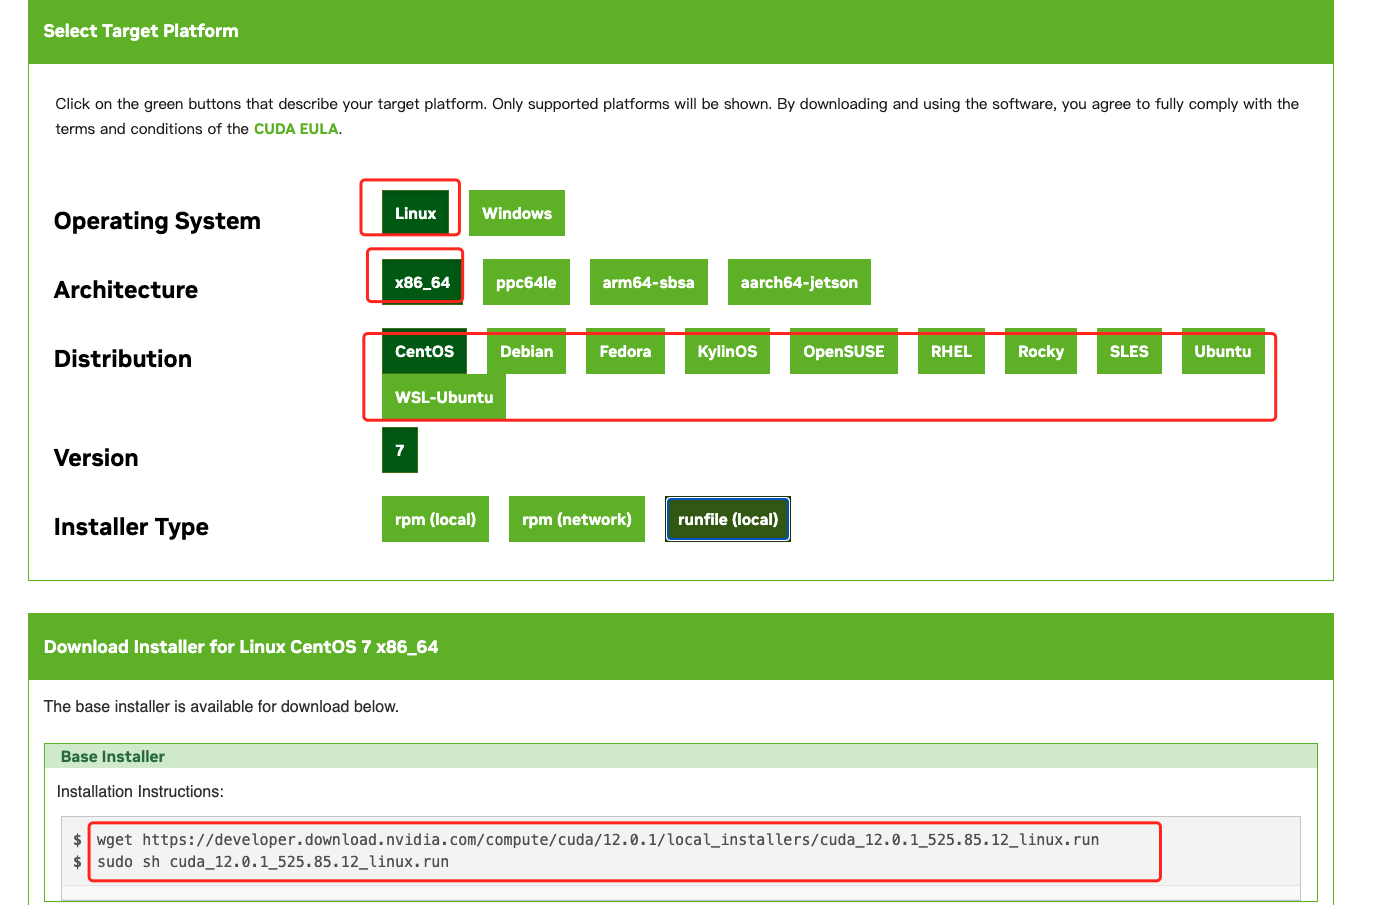Pick the SLES distribution option
The width and height of the screenshot is (1395, 905).
(1129, 351)
